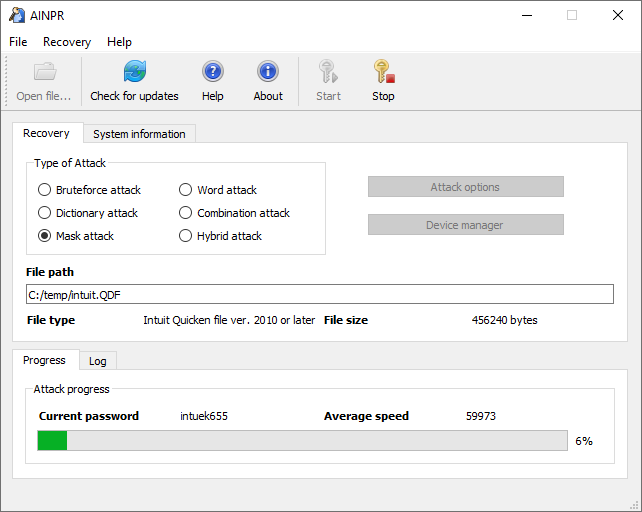The width and height of the screenshot is (642, 512).
Task: Click the File path input field
Action: click(x=320, y=295)
